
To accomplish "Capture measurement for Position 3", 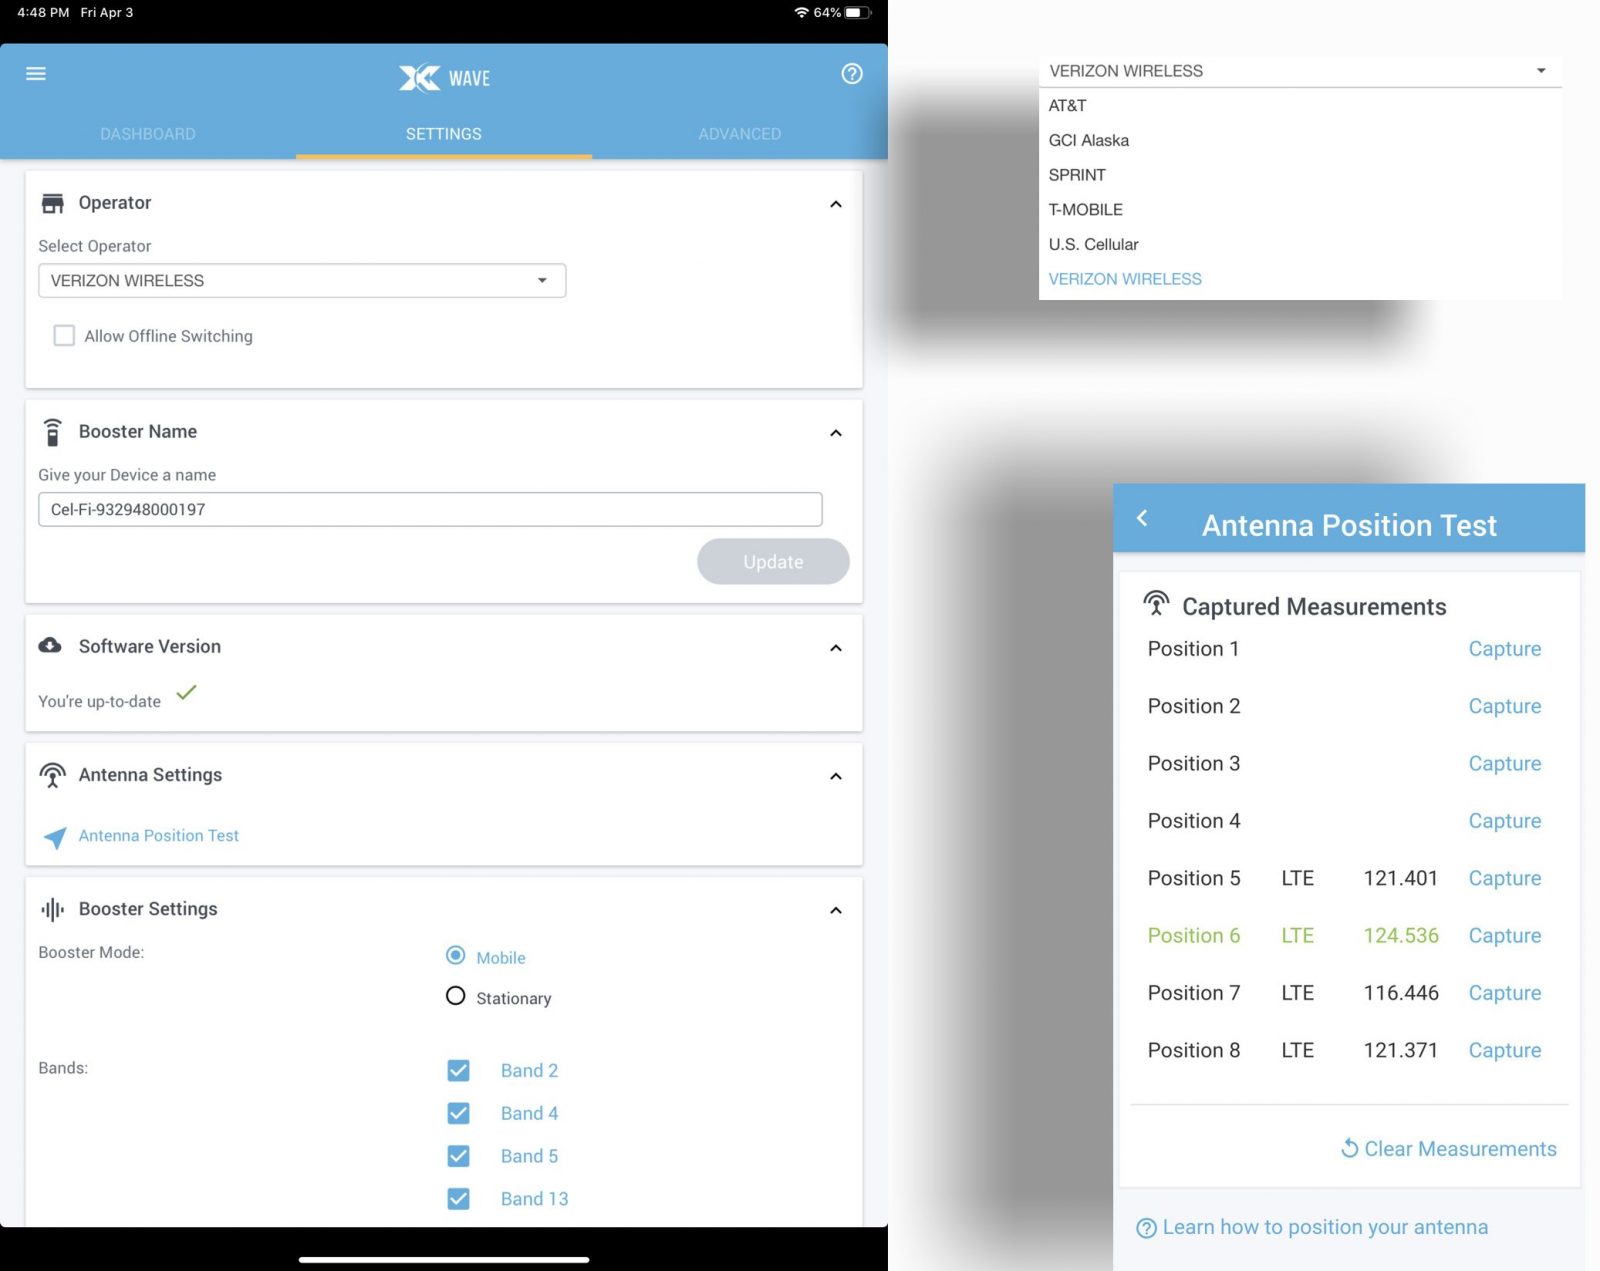I will (x=1504, y=764).
